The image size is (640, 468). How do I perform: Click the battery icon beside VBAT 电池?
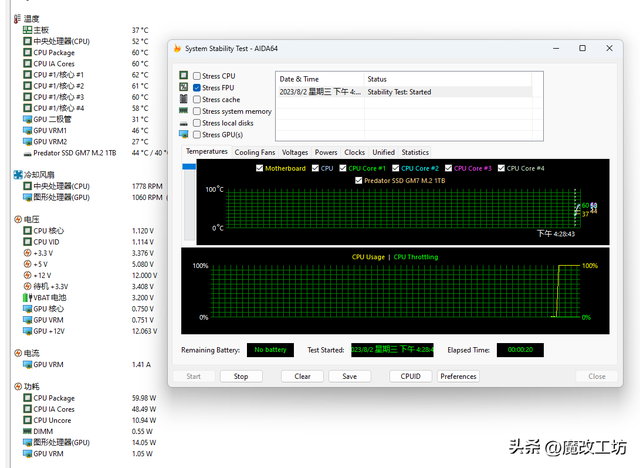point(27,297)
